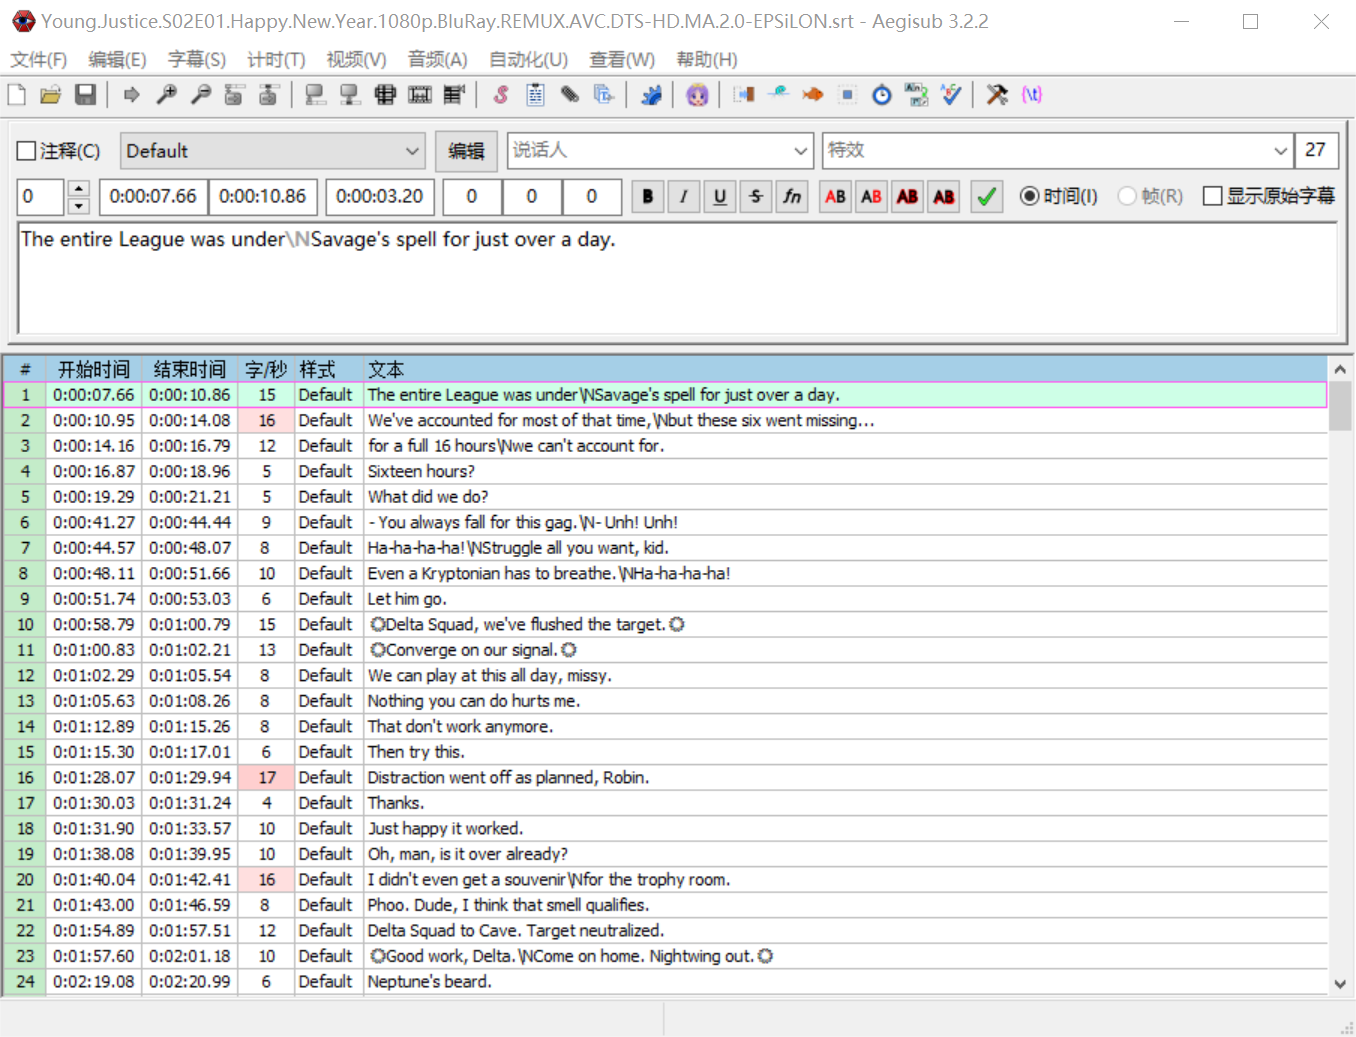Viewport: 1356px width, 1037px height.
Task: Toggle Italic formatting button
Action: click(x=684, y=196)
